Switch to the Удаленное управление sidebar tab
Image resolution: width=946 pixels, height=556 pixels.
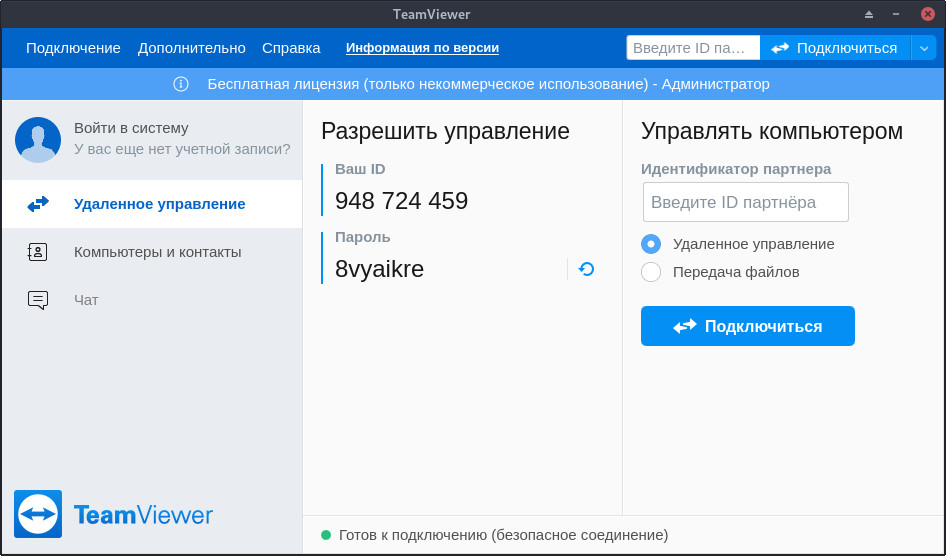pos(152,204)
